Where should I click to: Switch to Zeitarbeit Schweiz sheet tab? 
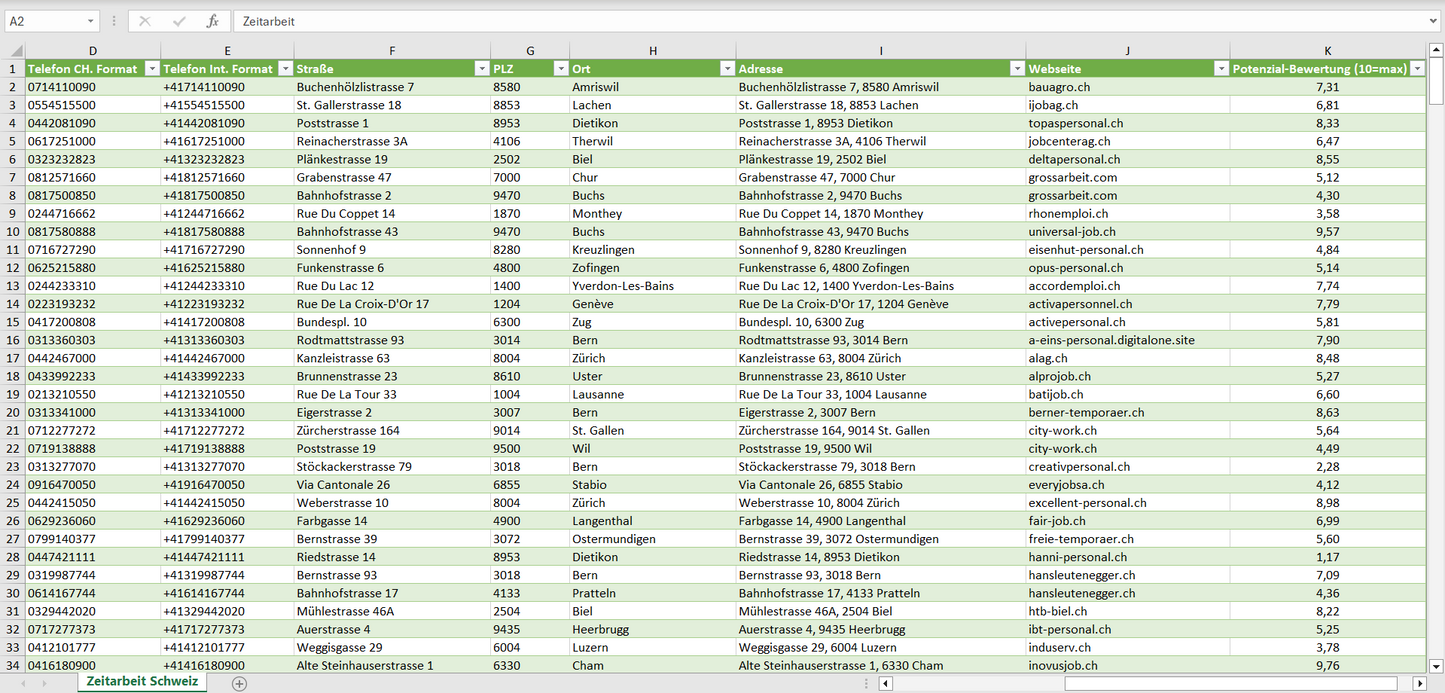point(142,682)
